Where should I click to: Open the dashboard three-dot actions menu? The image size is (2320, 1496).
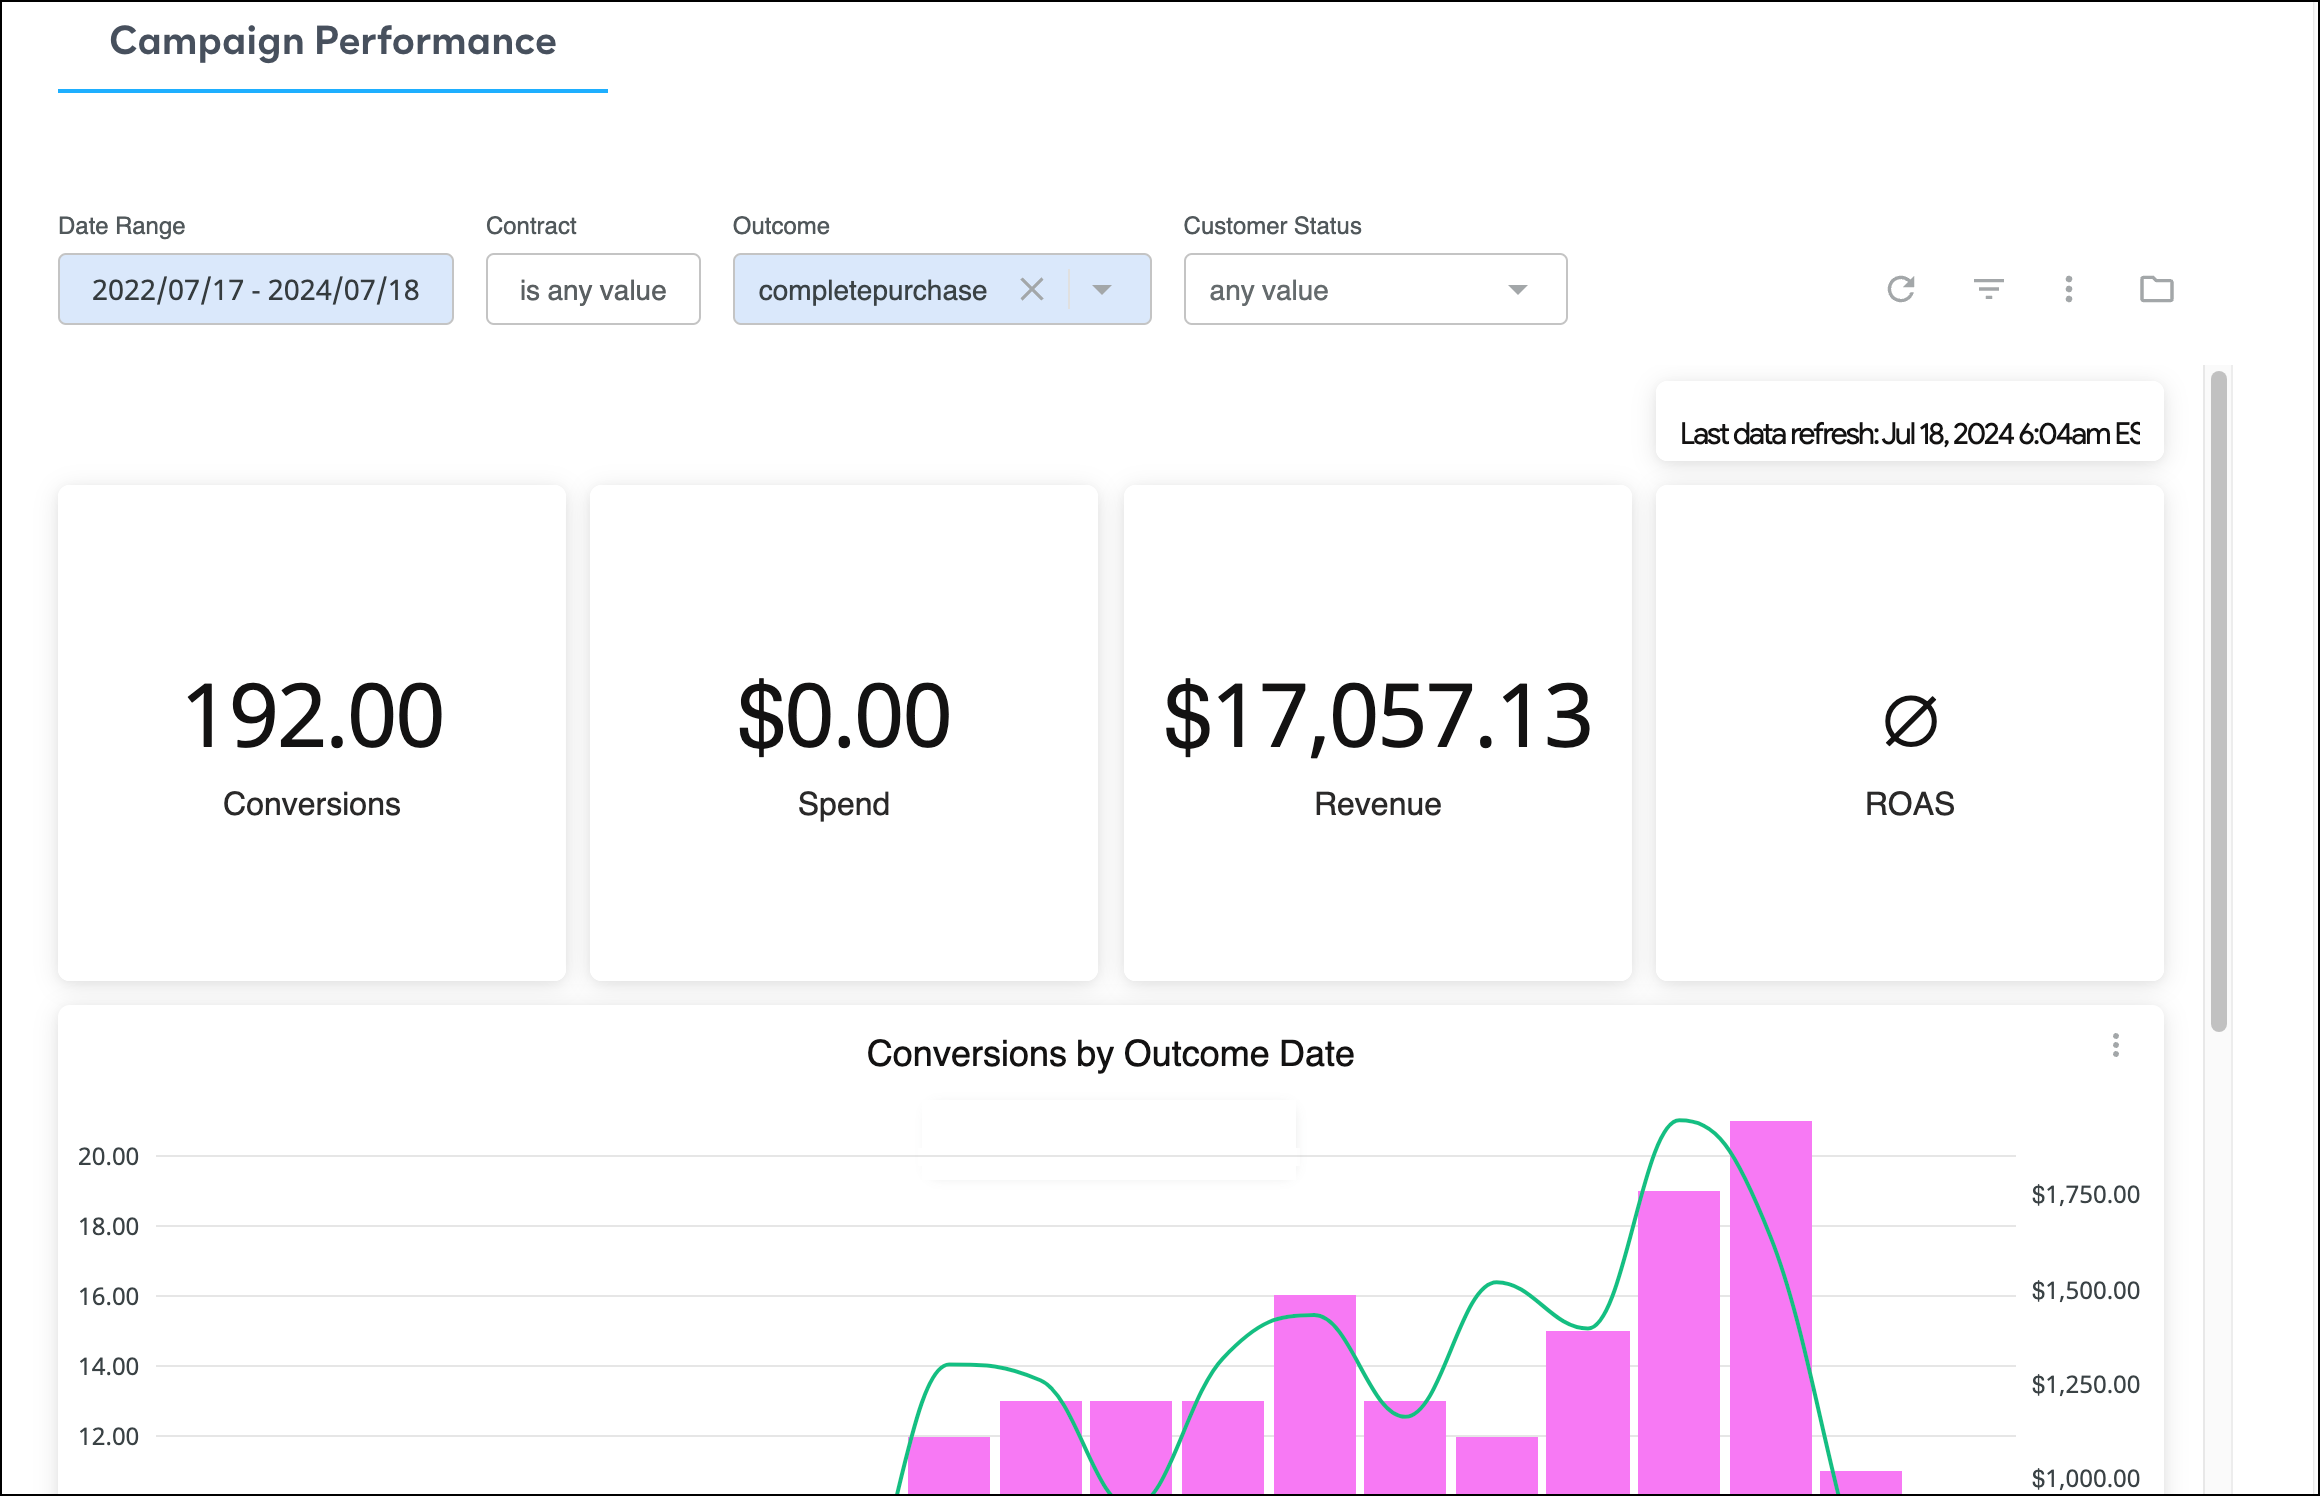[2069, 289]
